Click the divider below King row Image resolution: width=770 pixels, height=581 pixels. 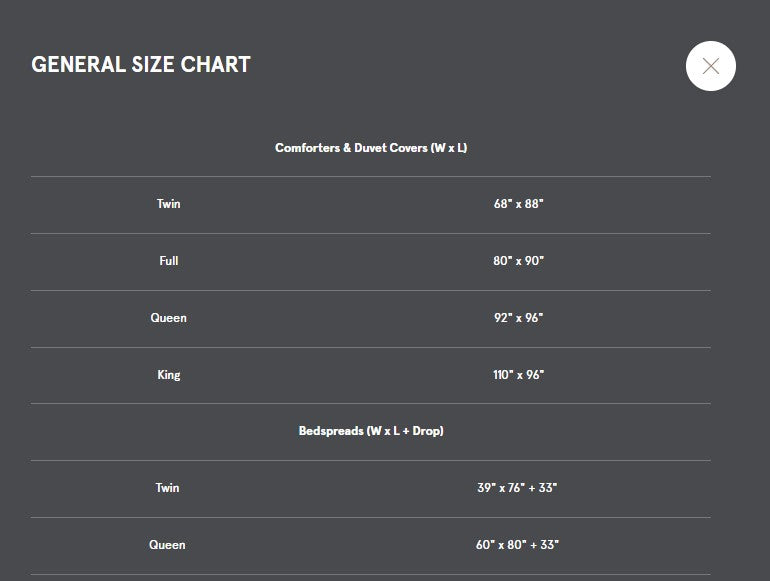click(371, 404)
